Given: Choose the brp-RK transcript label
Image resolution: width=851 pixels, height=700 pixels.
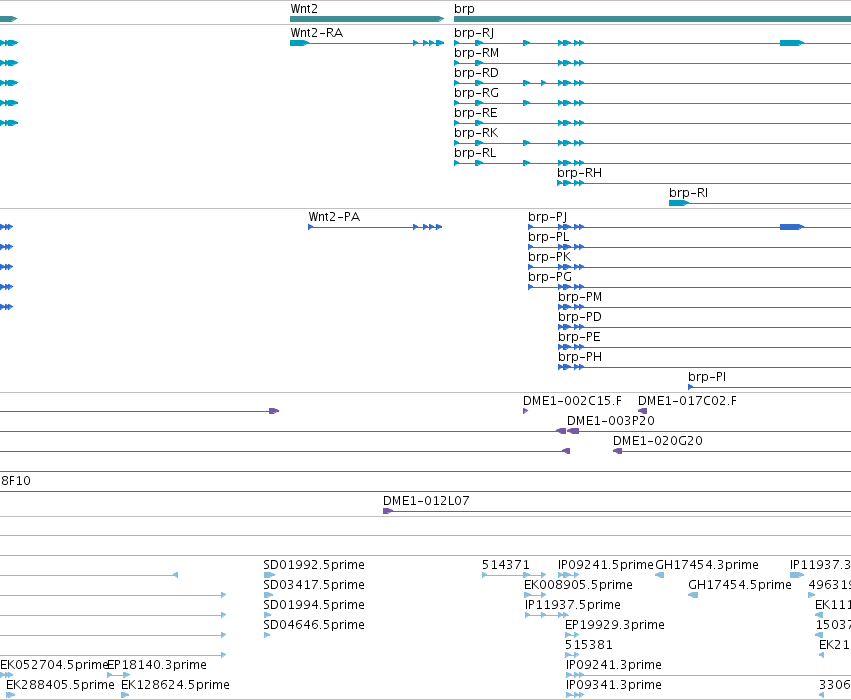Looking at the screenshot, I should (476, 133).
